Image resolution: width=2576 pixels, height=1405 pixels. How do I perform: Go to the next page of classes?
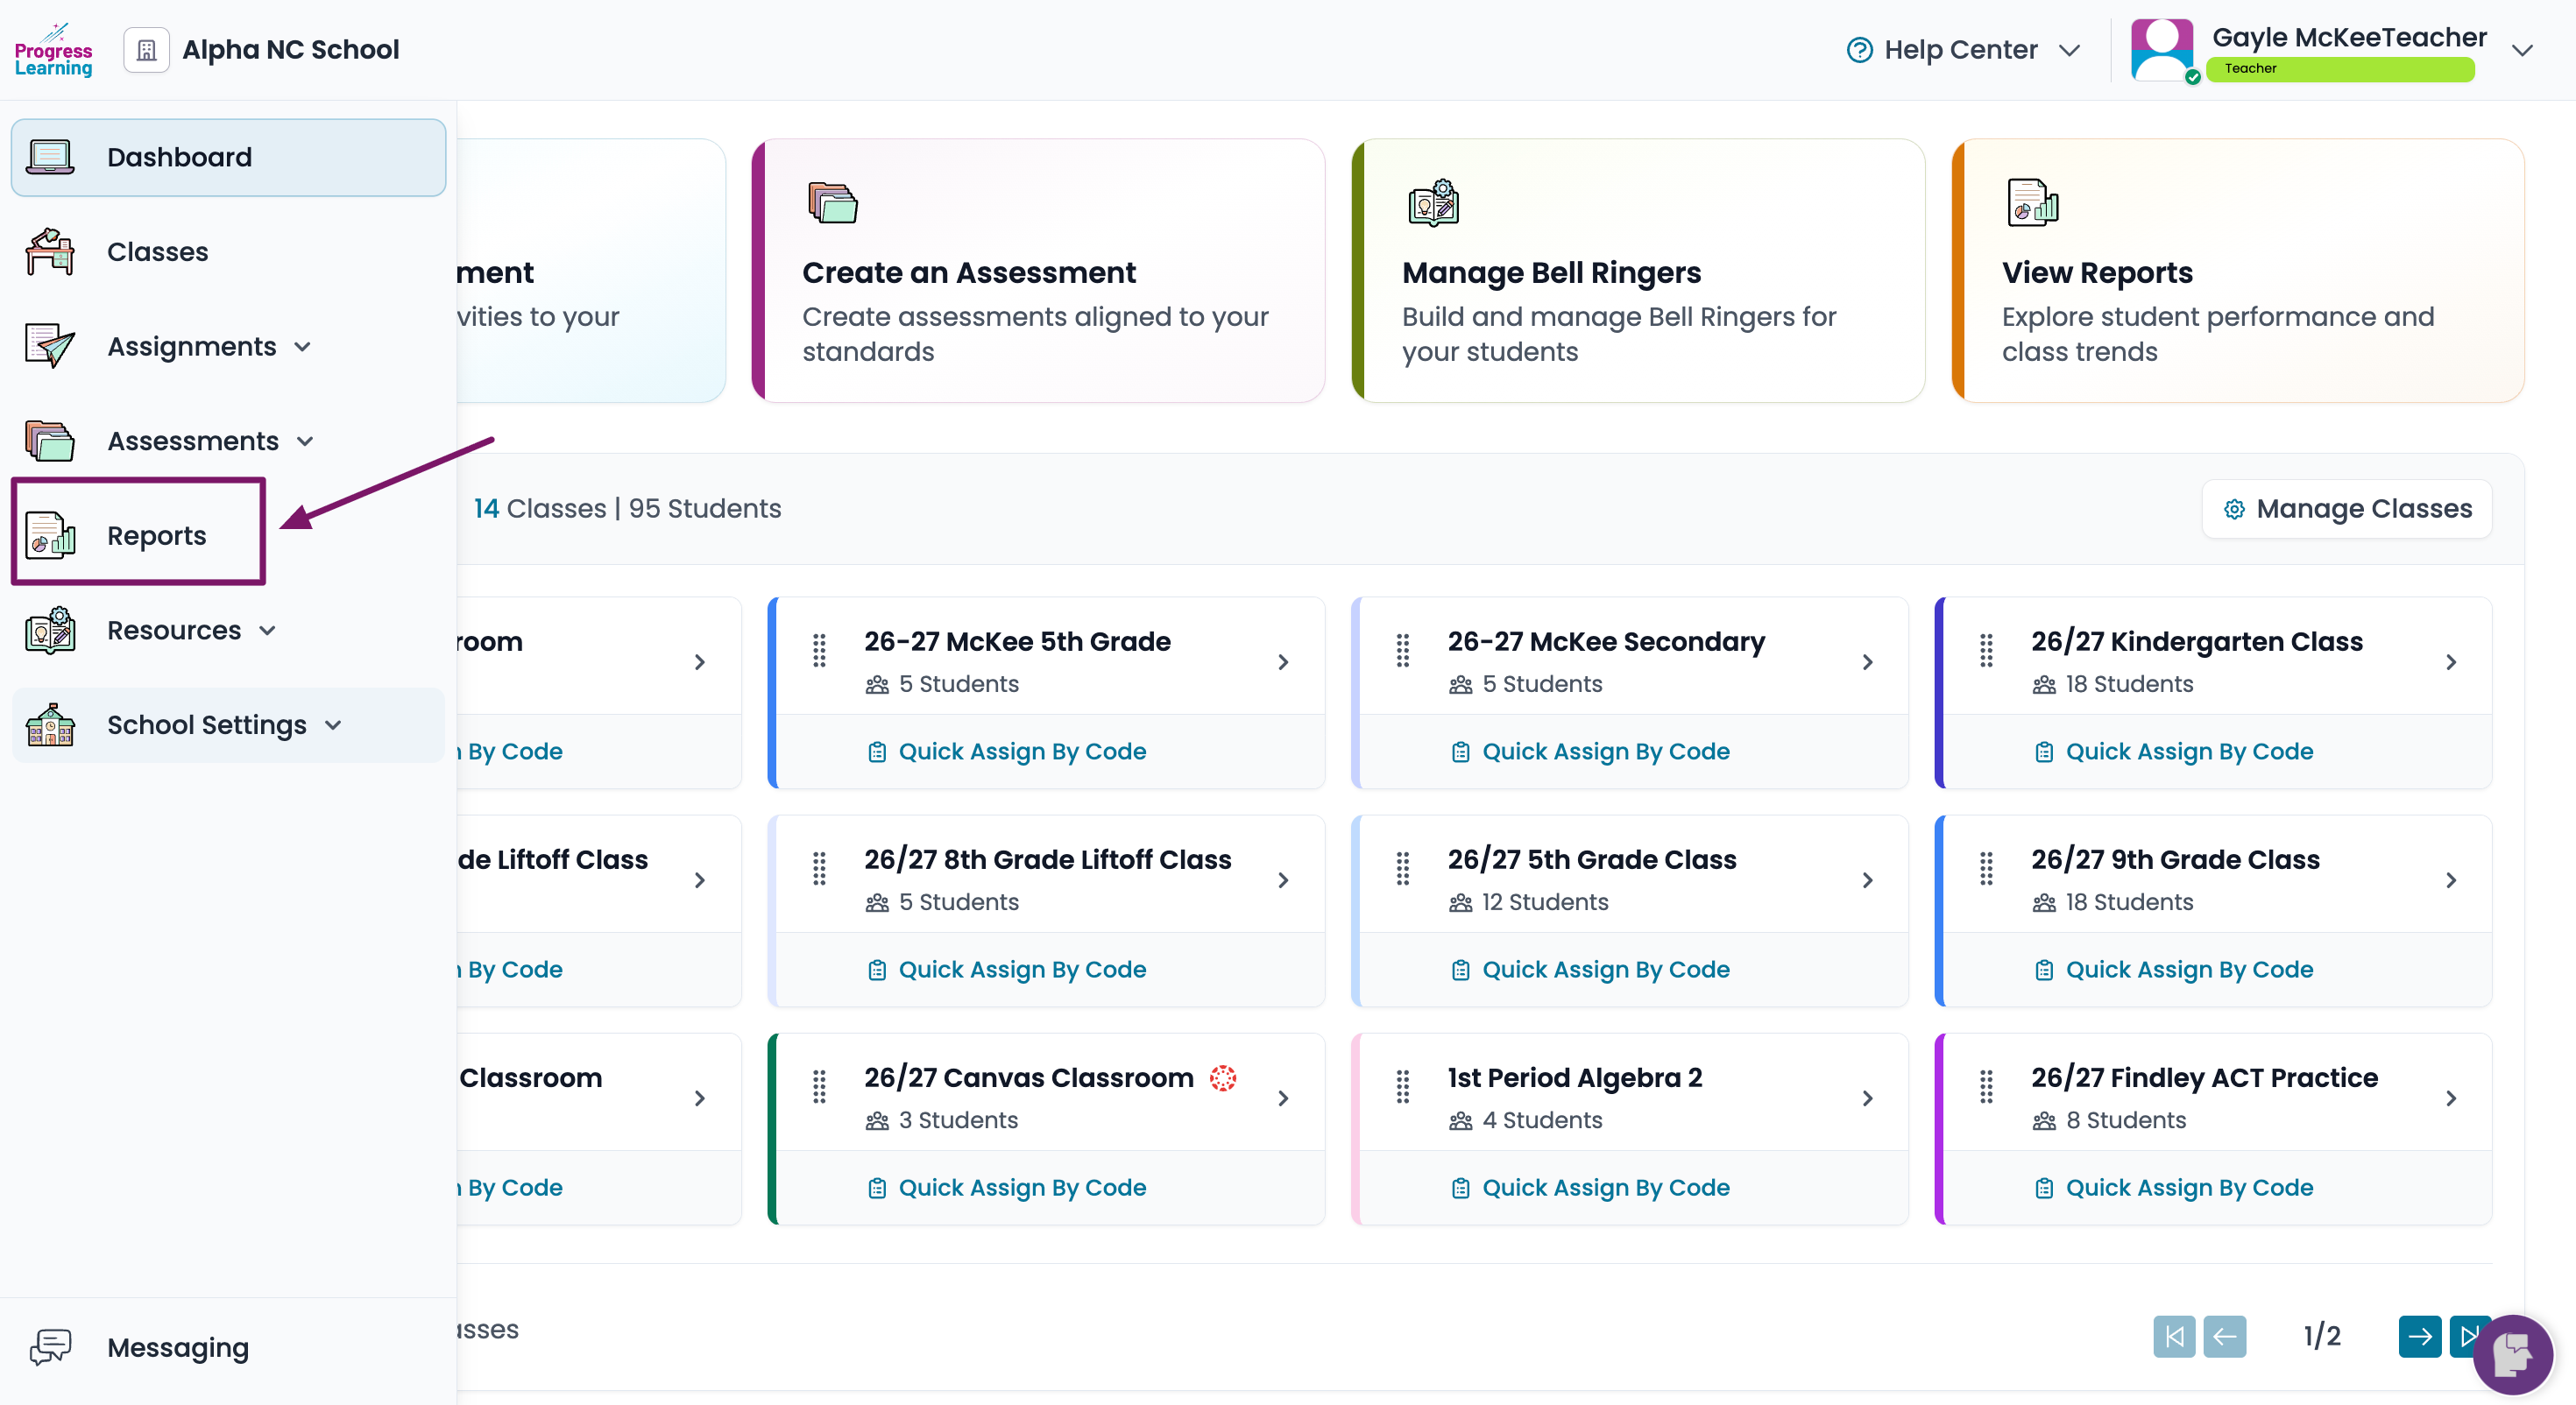tap(2419, 1336)
